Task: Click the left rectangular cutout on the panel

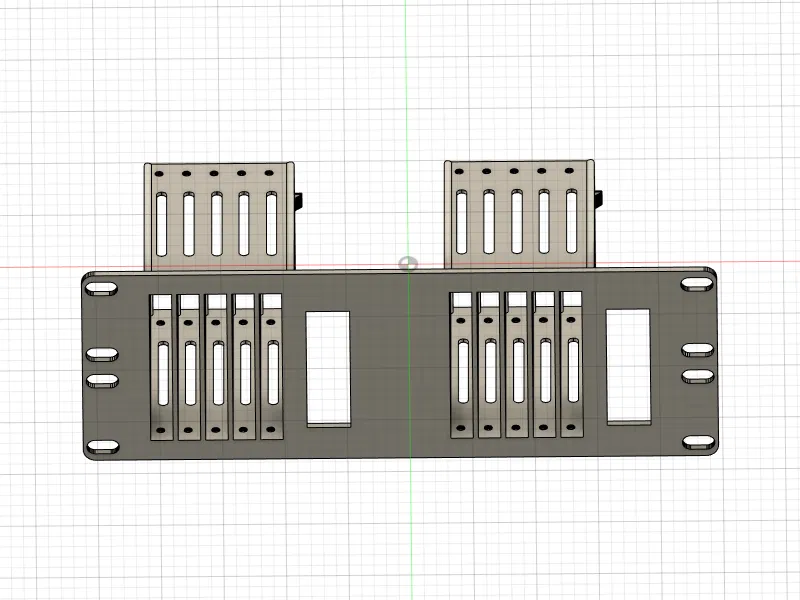Action: (x=328, y=370)
